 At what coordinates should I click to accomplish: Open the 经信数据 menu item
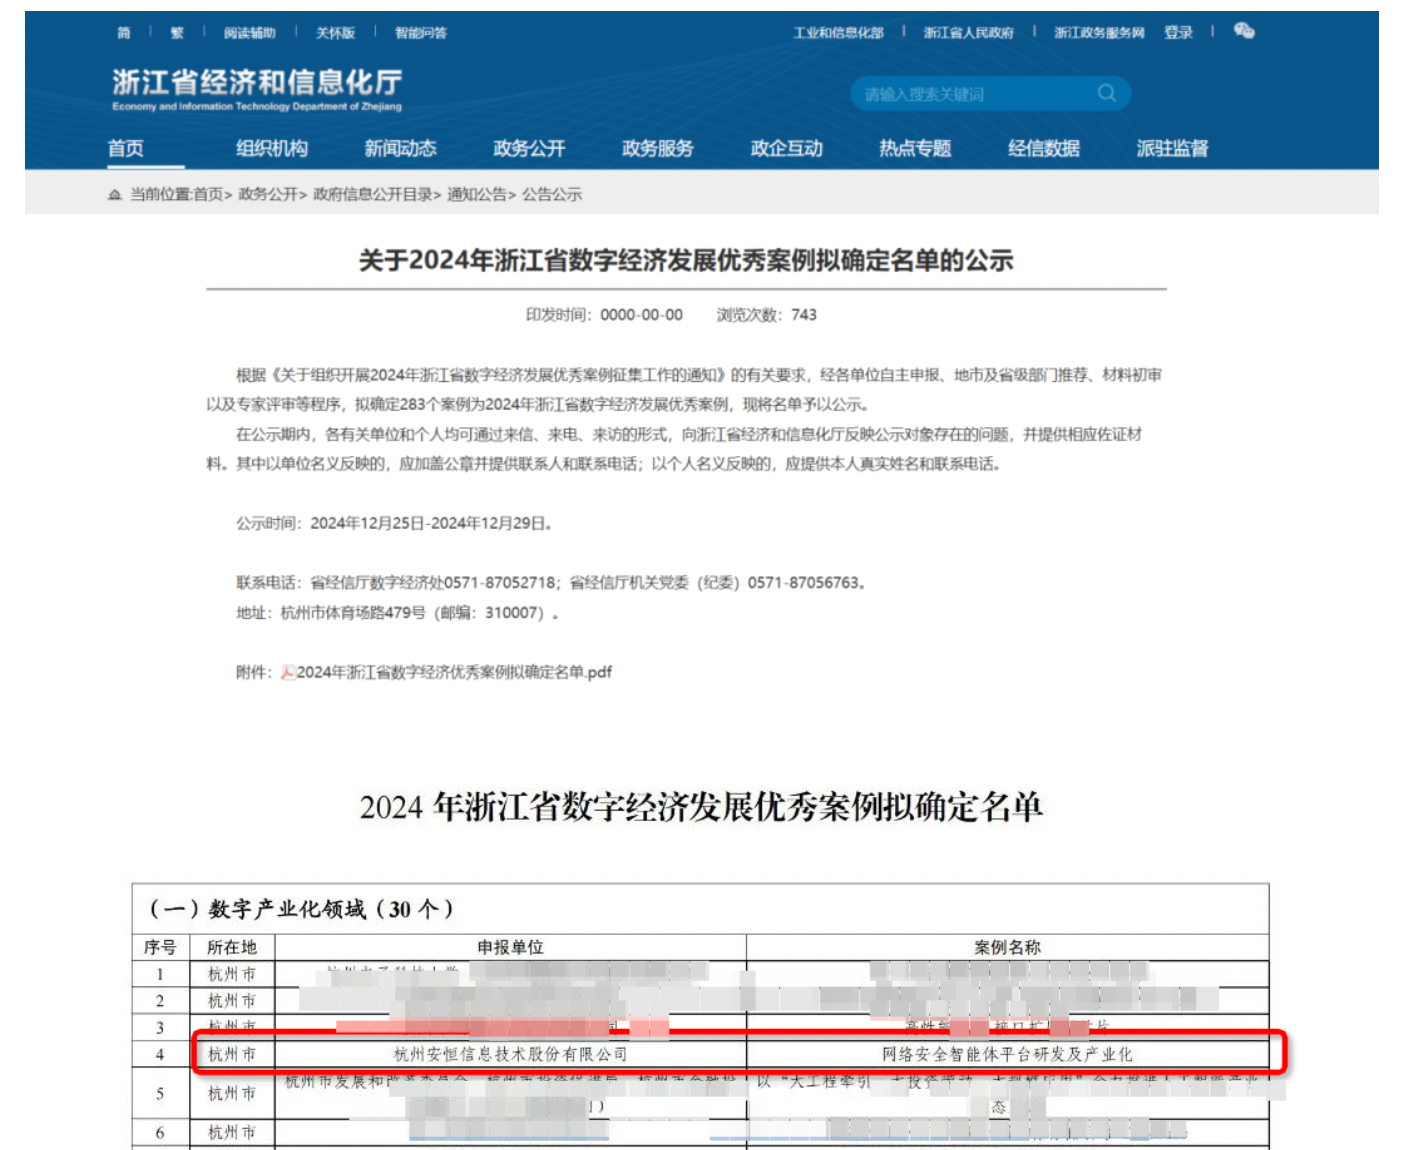coord(1043,149)
